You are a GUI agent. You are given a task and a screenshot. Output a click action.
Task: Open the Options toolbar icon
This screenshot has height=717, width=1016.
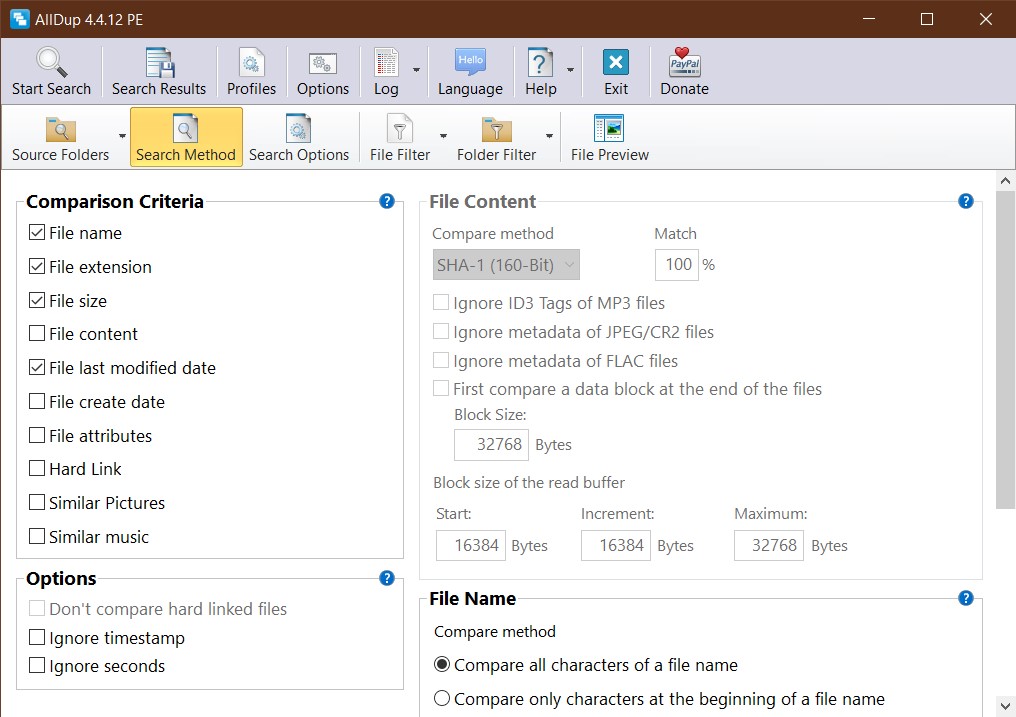click(x=323, y=63)
